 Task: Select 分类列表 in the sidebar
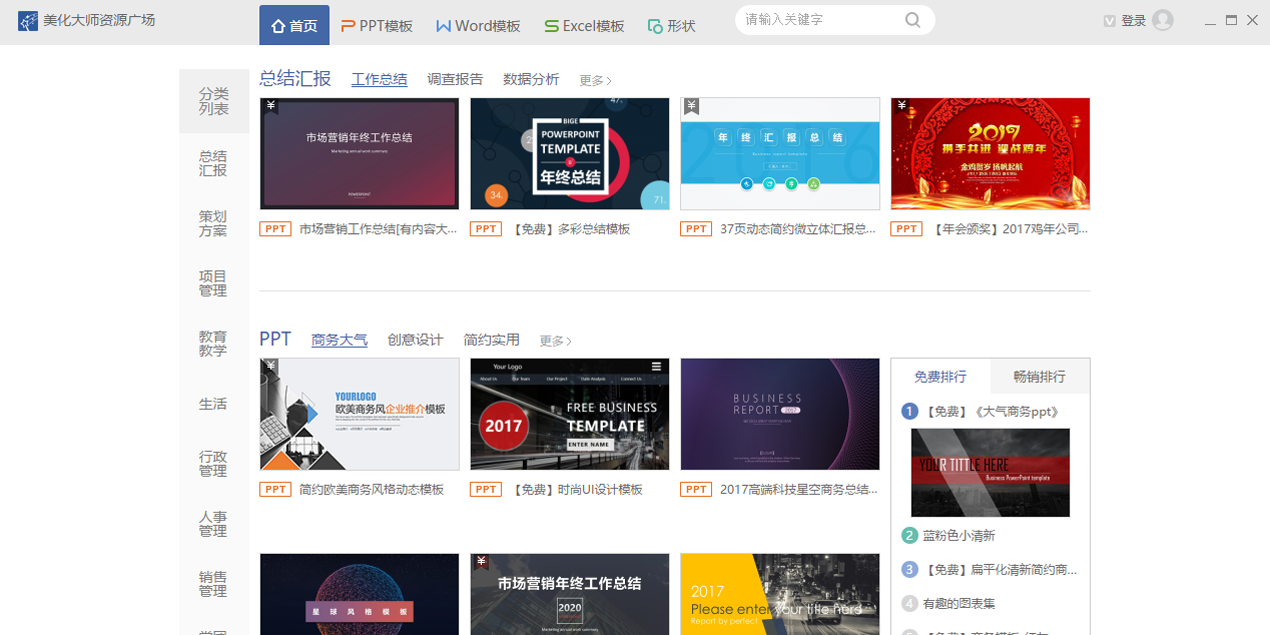[213, 101]
